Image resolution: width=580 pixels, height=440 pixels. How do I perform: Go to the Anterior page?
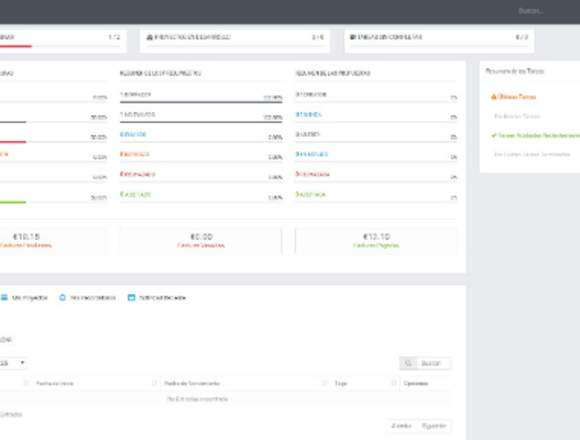click(402, 426)
